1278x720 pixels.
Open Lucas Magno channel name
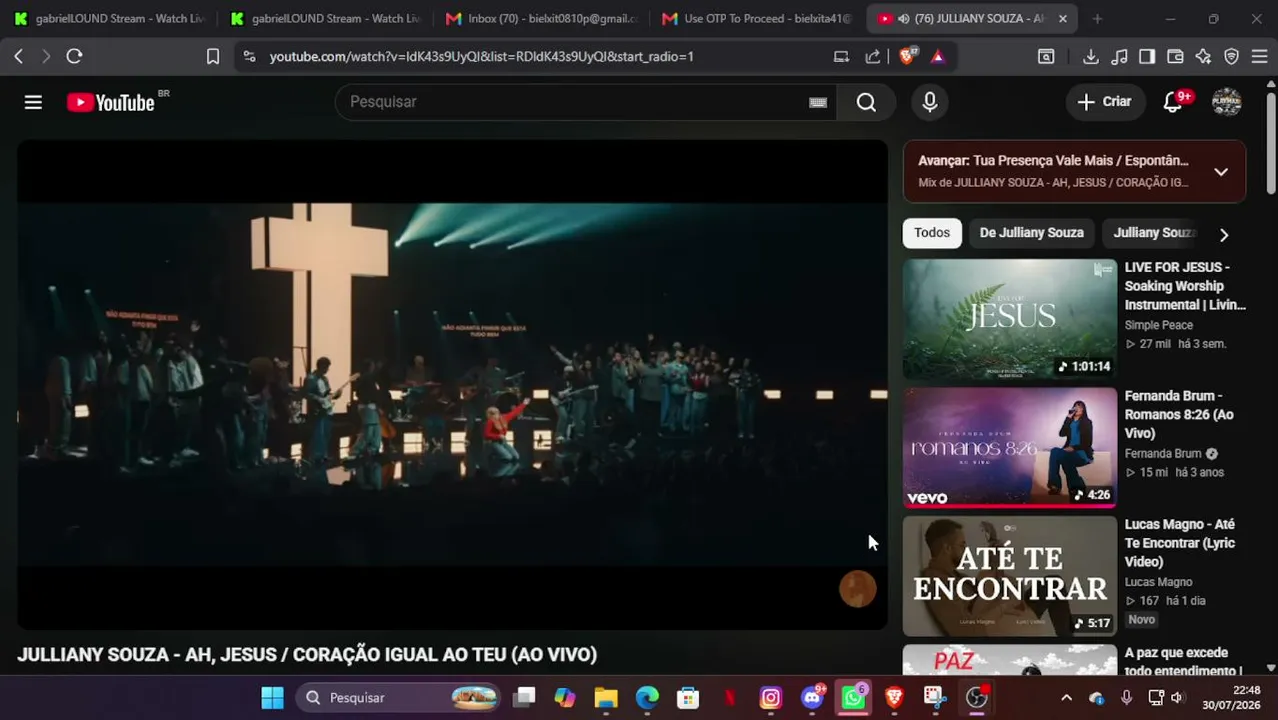[1158, 582]
